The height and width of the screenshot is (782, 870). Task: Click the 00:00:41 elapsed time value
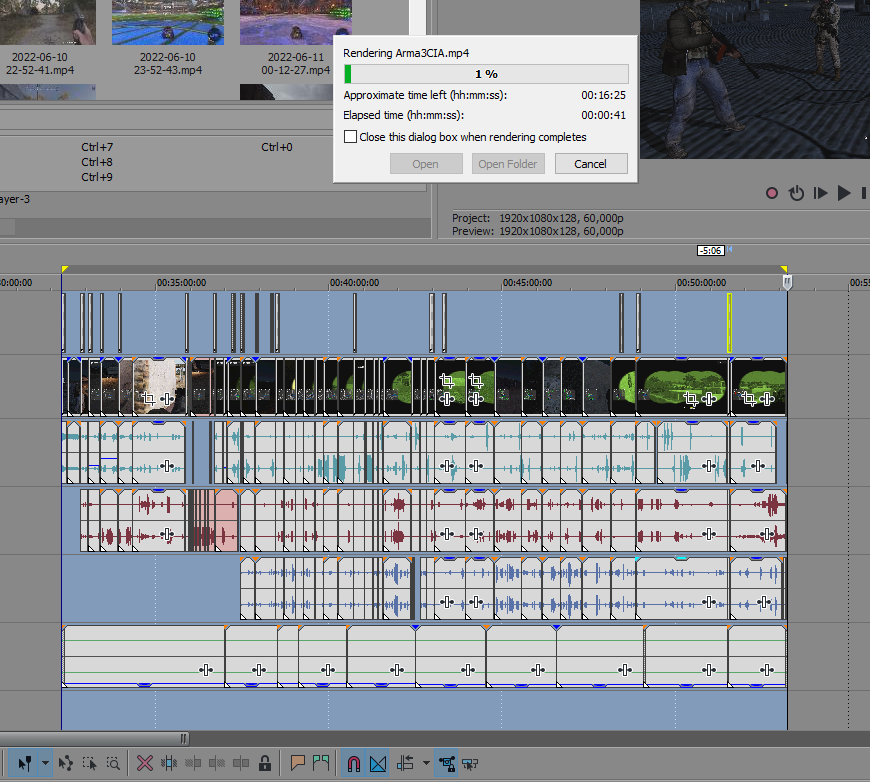(x=604, y=115)
